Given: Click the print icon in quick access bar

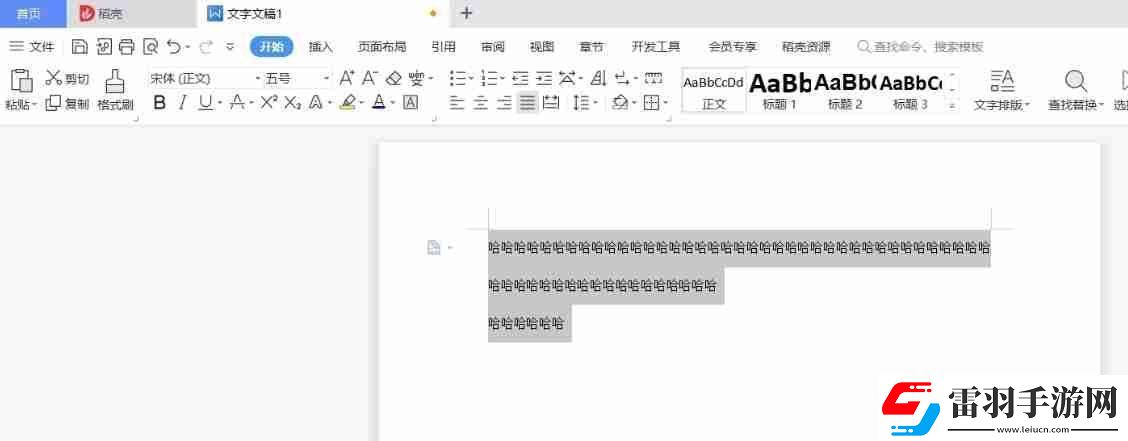Looking at the screenshot, I should point(127,46).
